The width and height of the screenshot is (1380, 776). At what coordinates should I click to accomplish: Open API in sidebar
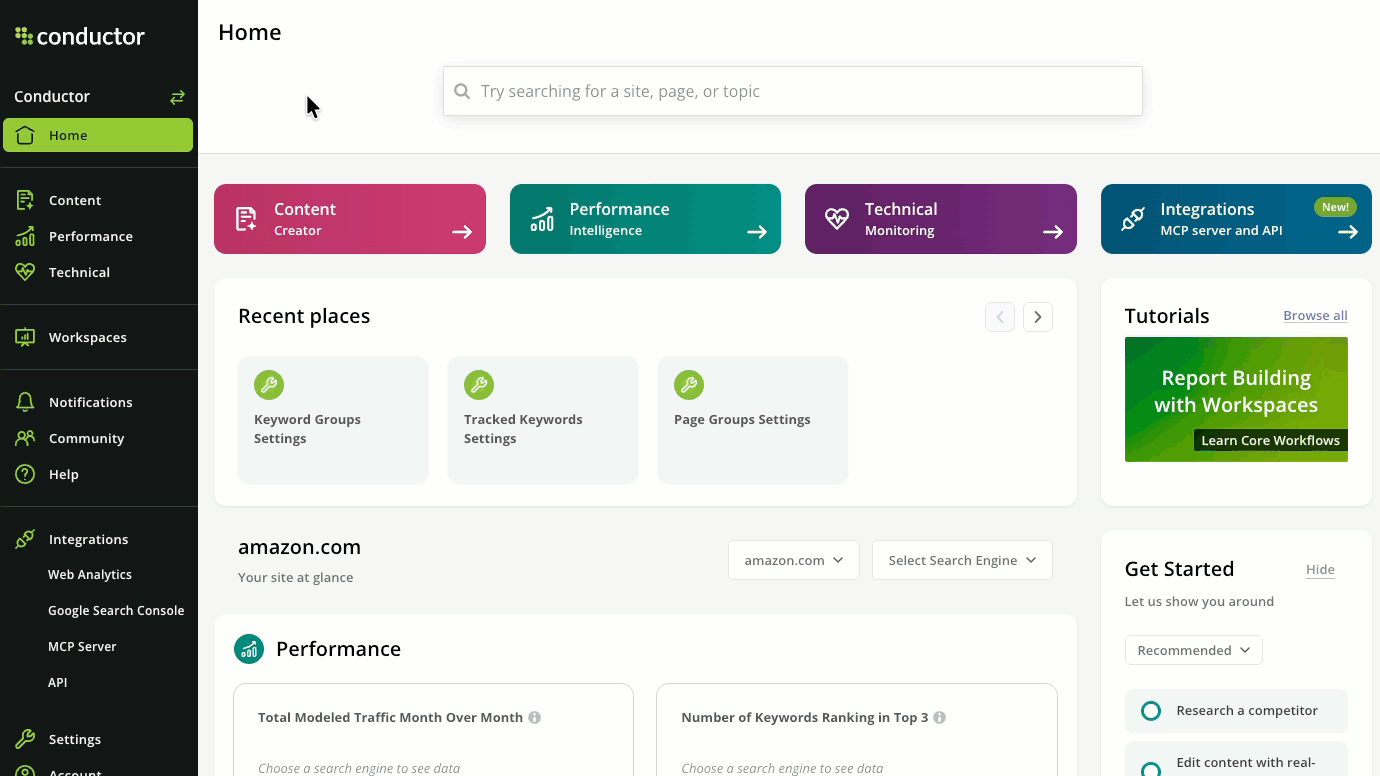[58, 683]
